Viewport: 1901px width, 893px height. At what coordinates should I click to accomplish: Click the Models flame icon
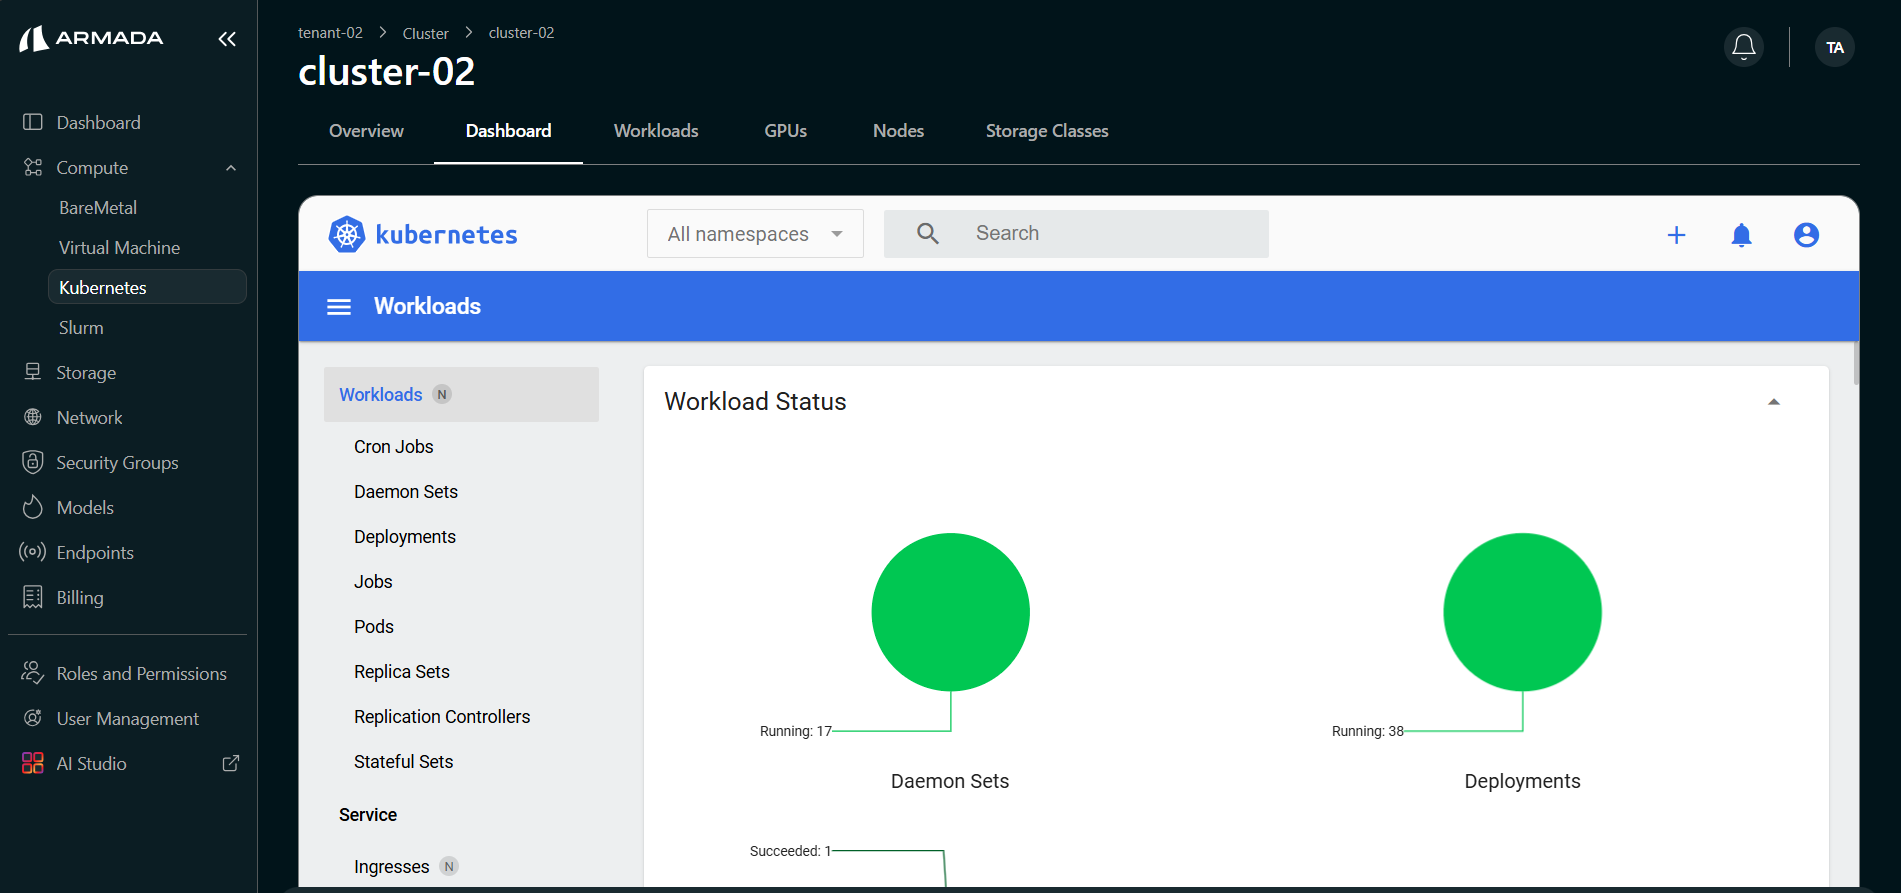point(33,507)
